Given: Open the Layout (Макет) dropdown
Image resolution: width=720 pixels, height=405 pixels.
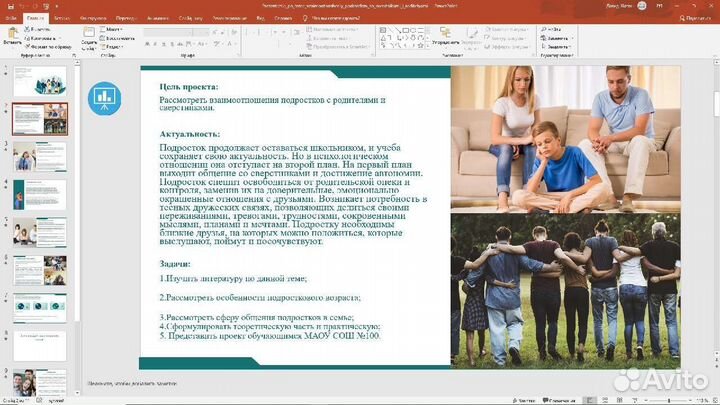Looking at the screenshot, I should click(x=112, y=29).
